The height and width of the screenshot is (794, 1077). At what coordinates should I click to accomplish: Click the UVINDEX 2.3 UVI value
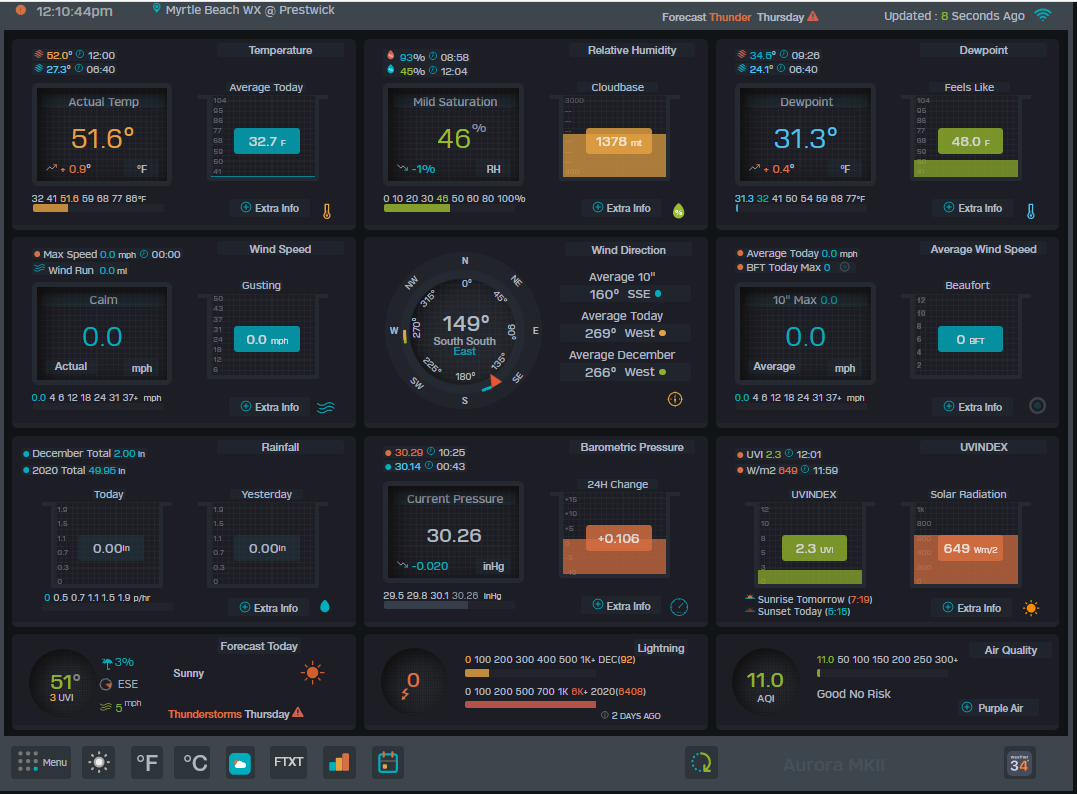click(x=814, y=548)
